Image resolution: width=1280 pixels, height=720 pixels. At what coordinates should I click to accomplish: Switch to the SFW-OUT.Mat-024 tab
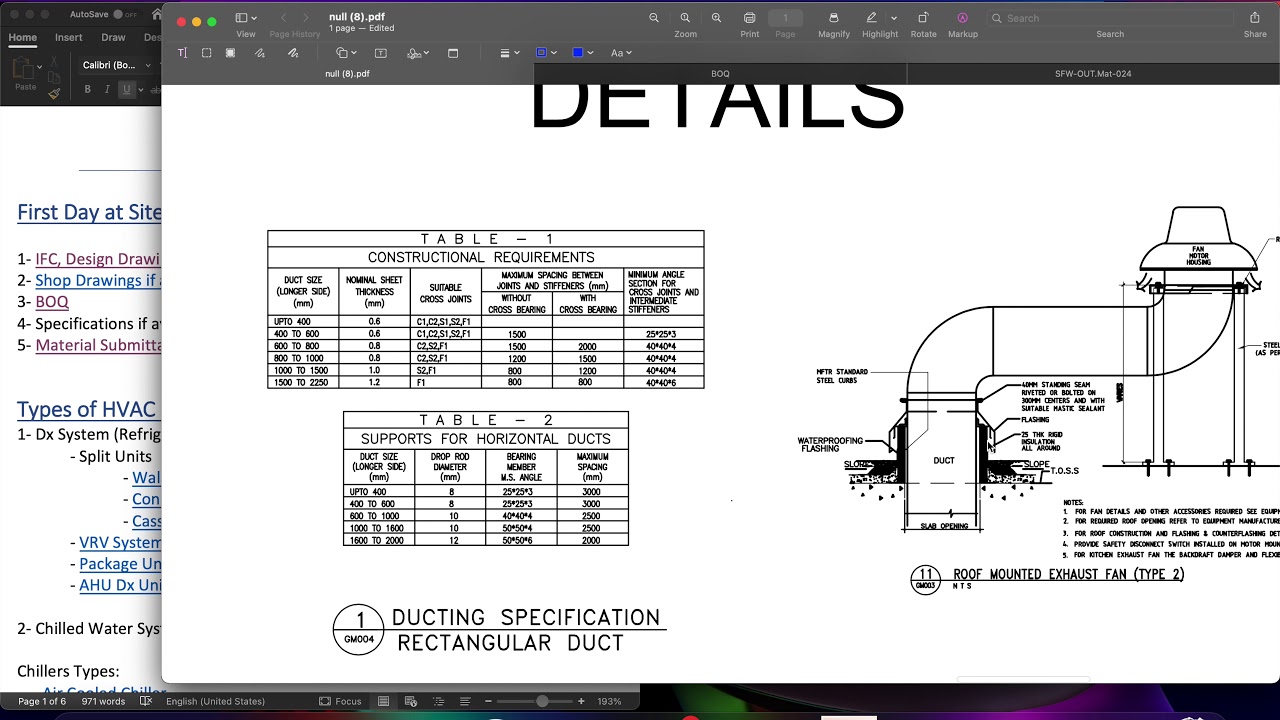pyautogui.click(x=1093, y=74)
